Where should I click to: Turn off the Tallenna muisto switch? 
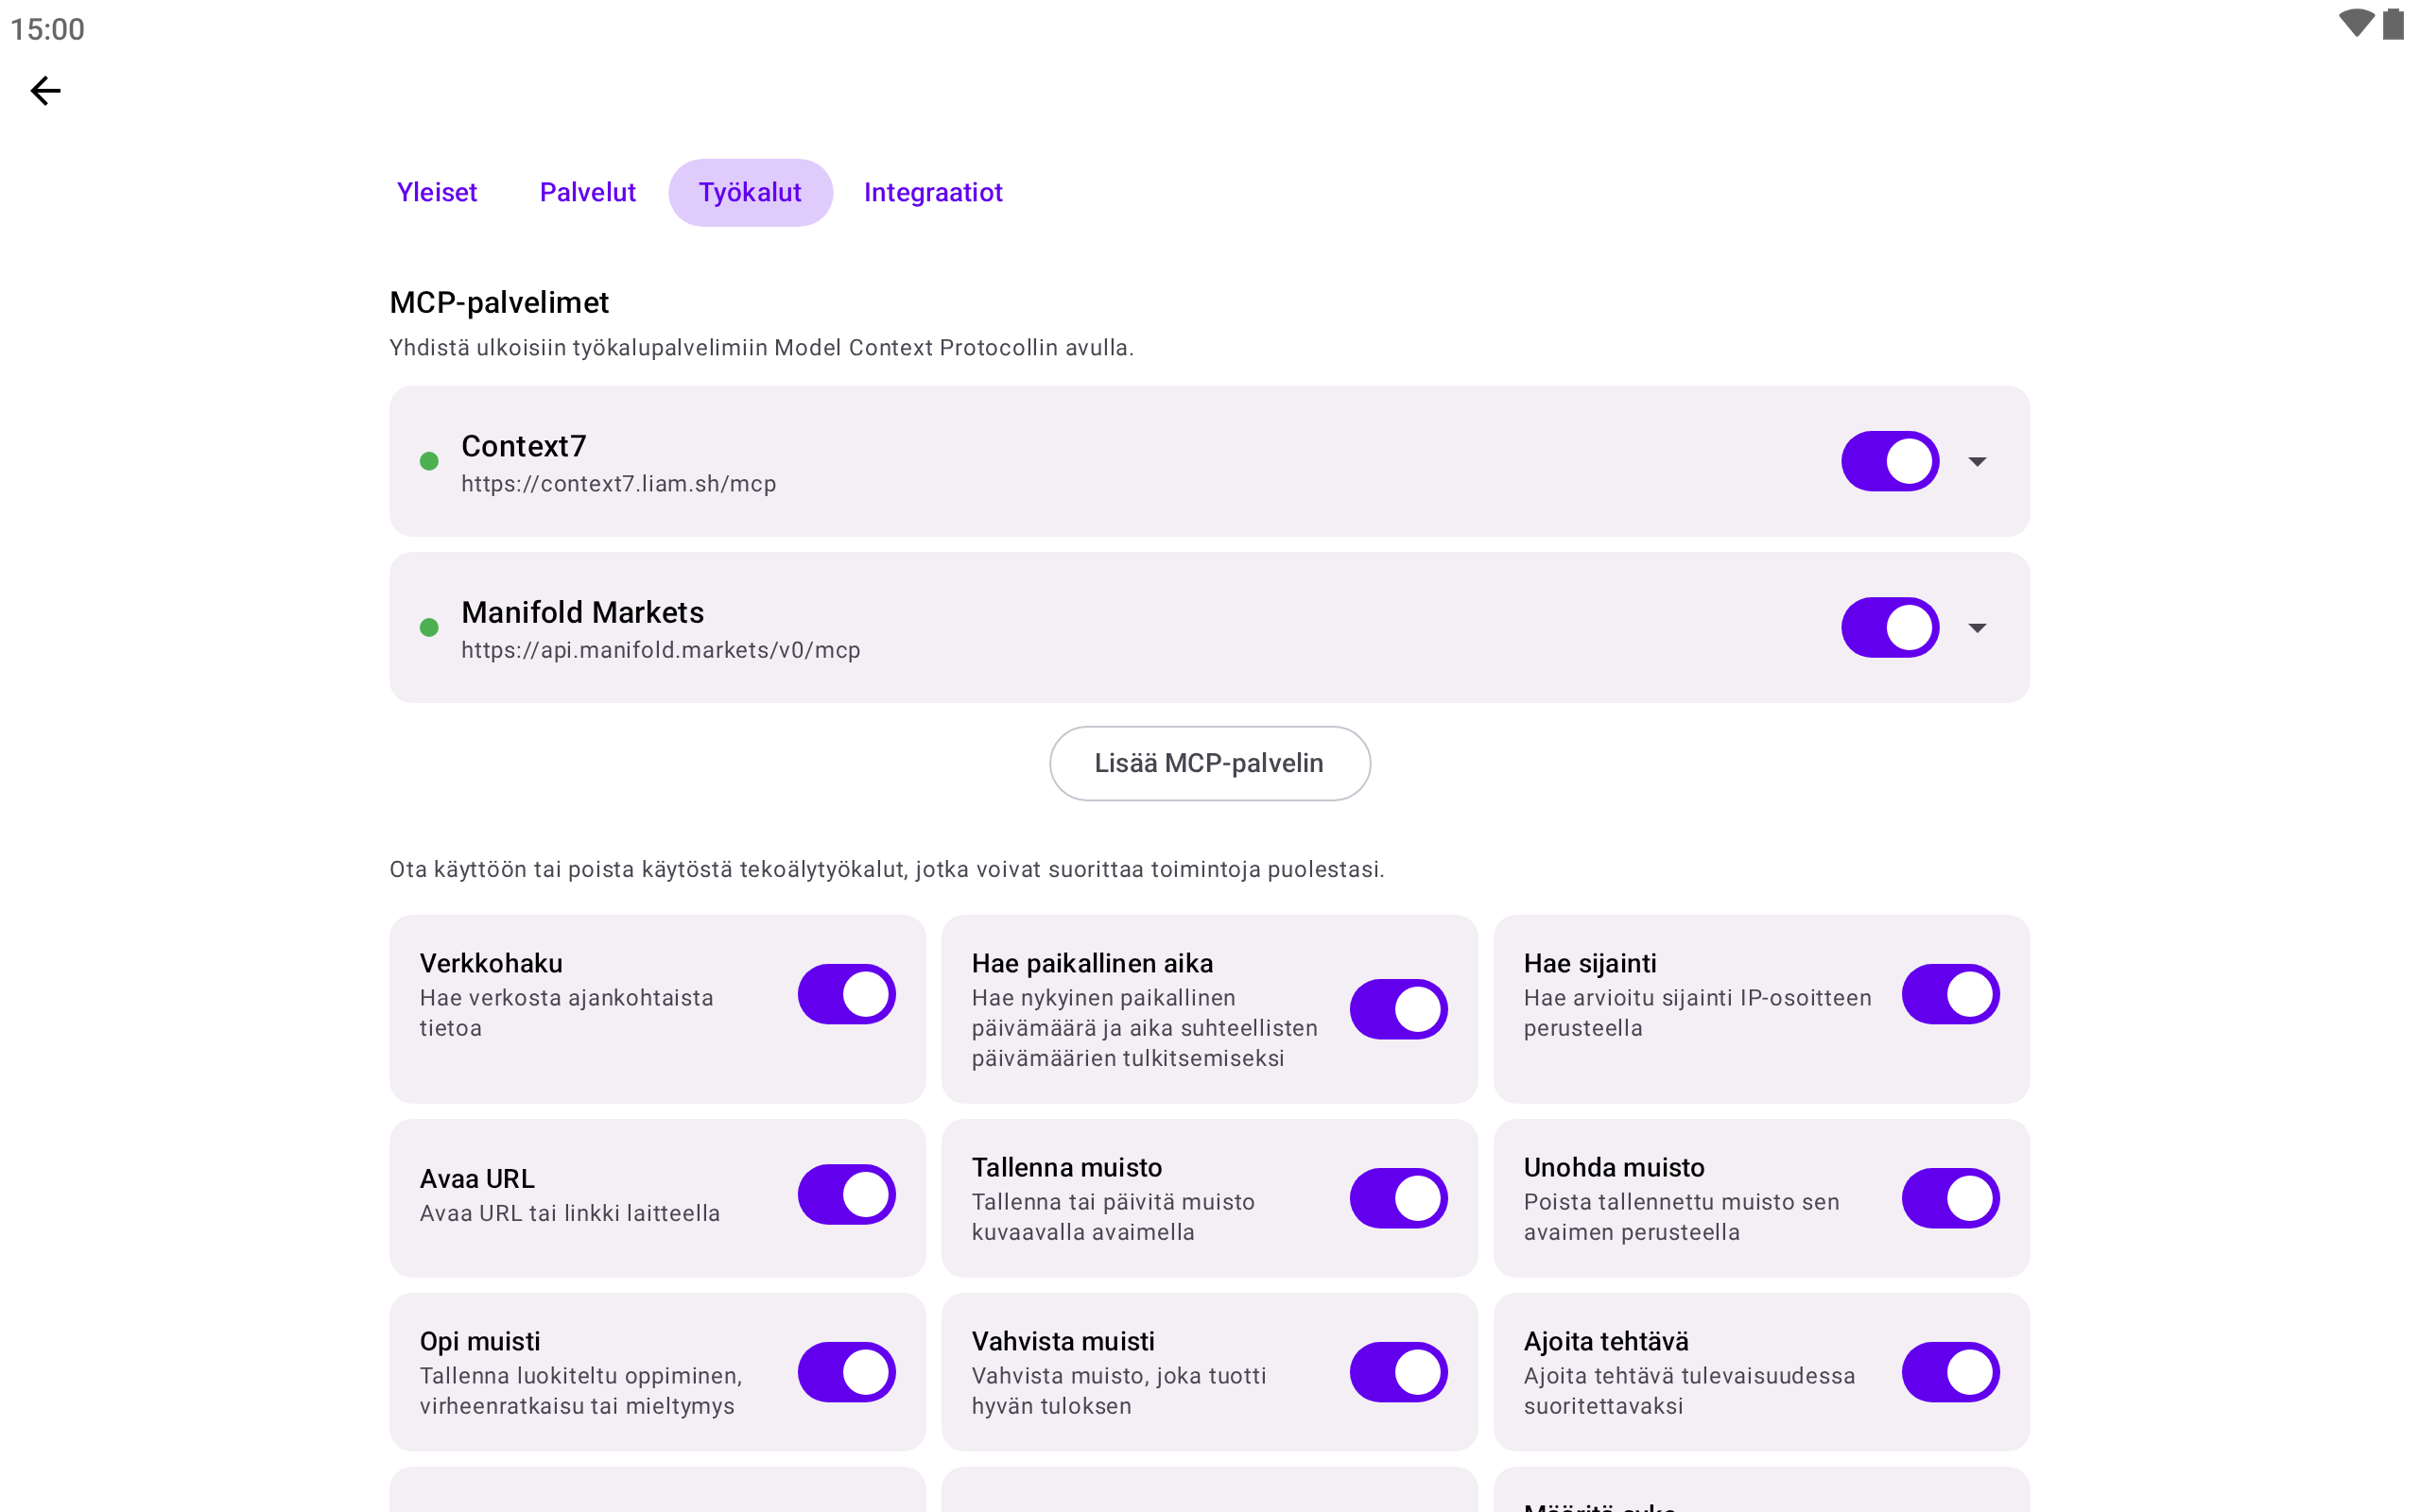pyautogui.click(x=1398, y=1198)
